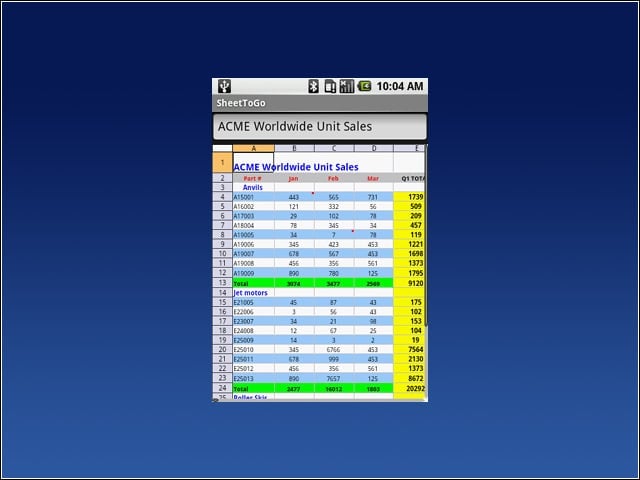Tap the USB connection status icon
640x480 pixels.
coord(224,86)
